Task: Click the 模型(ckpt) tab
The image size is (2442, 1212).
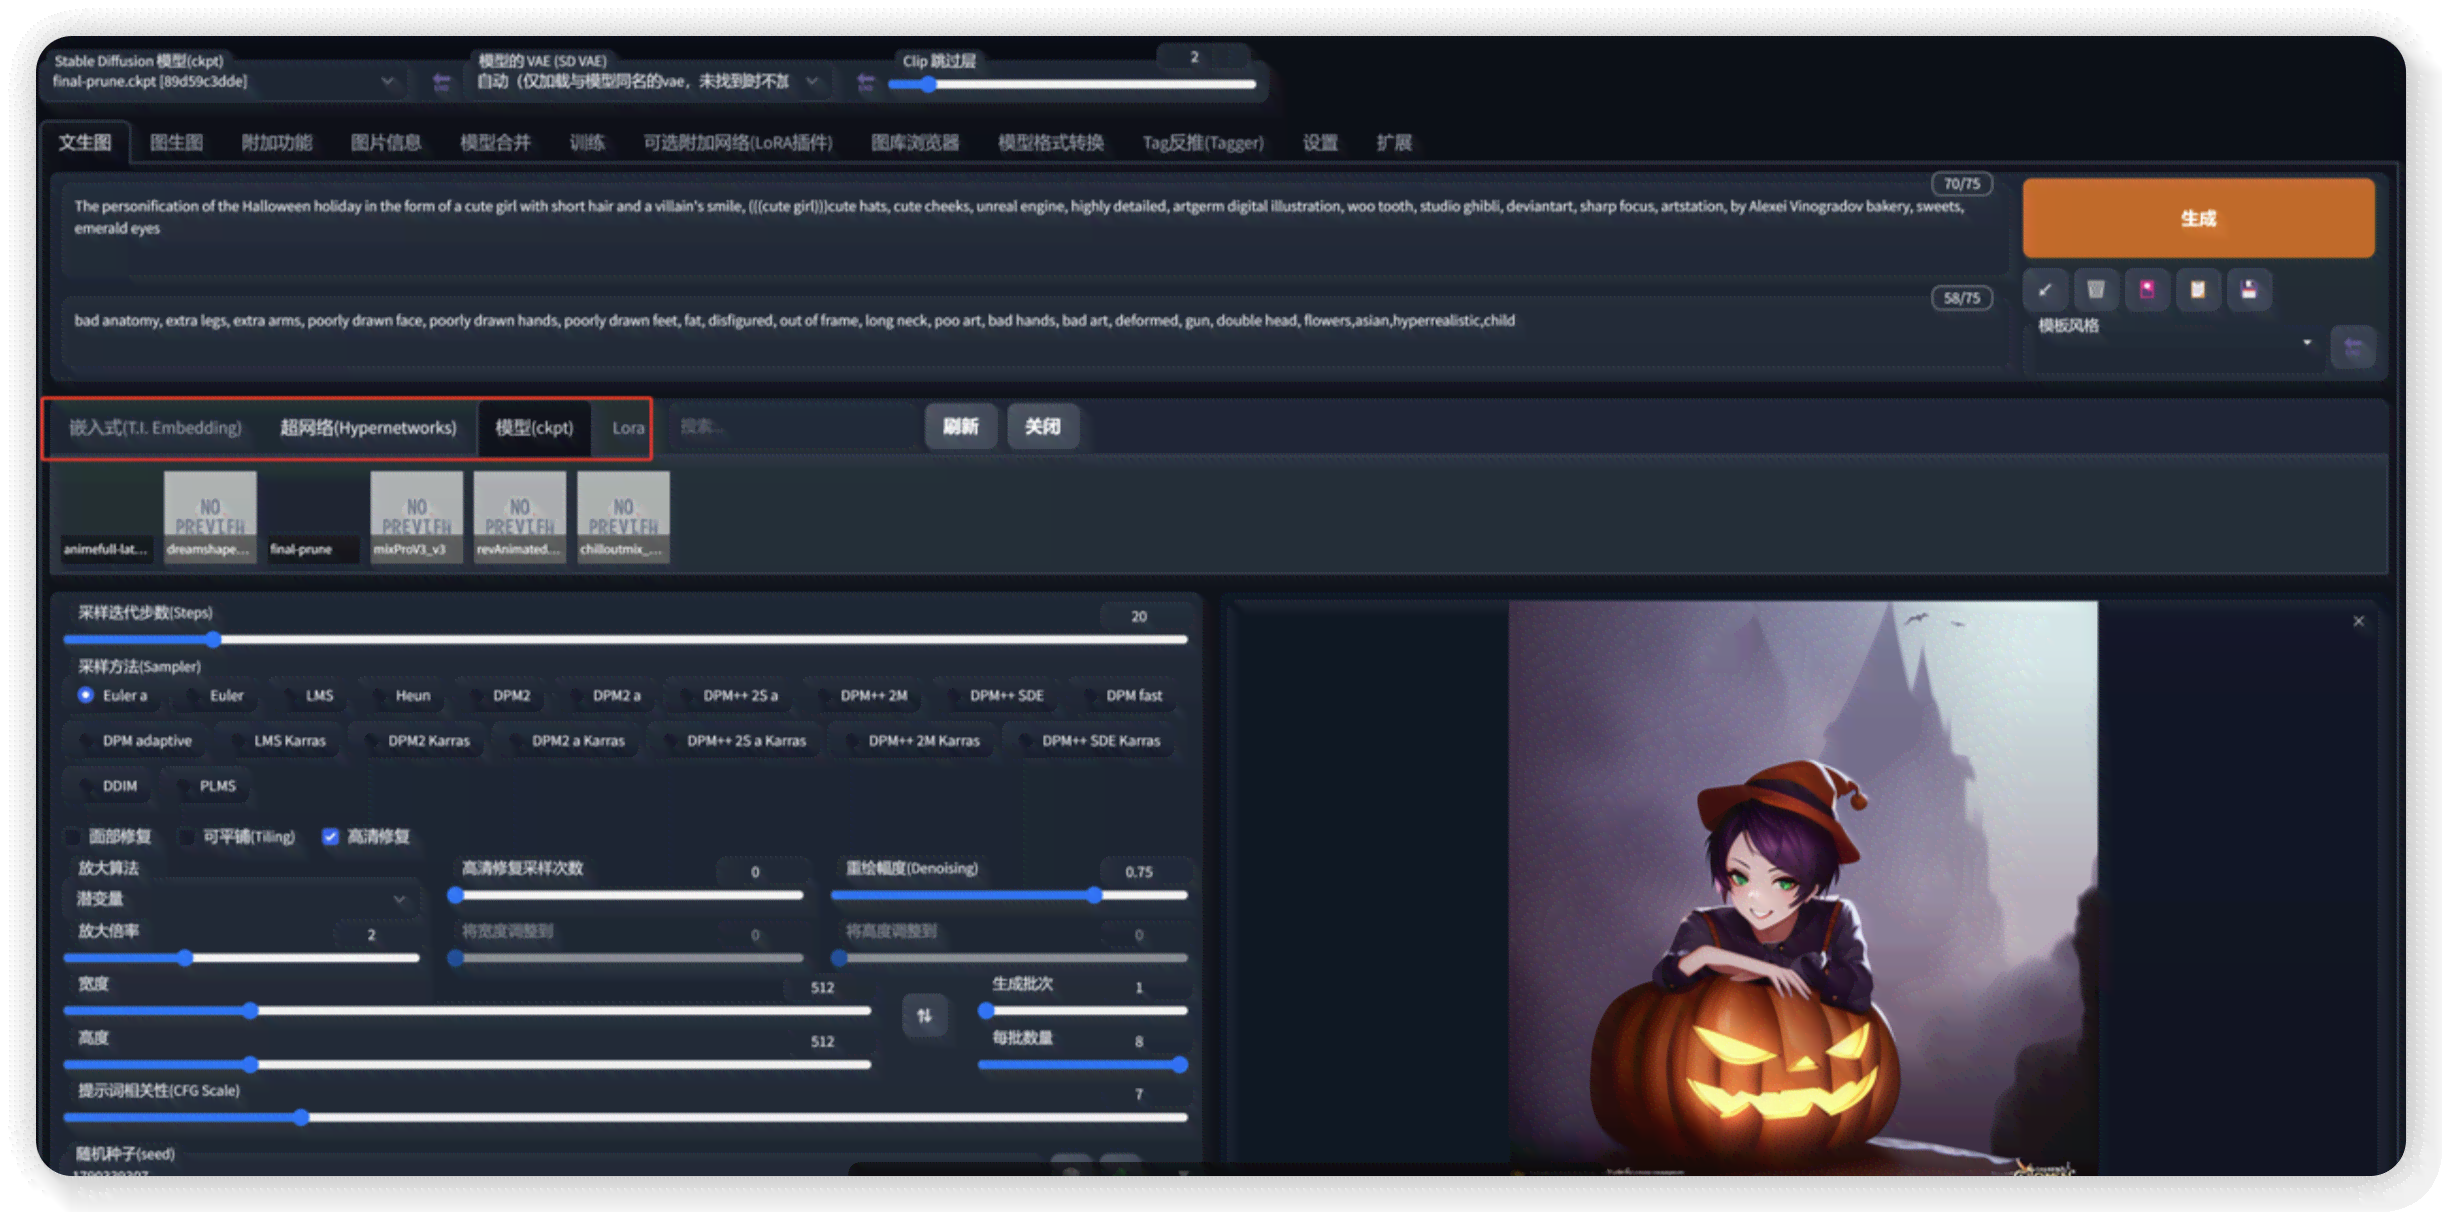Action: click(533, 425)
